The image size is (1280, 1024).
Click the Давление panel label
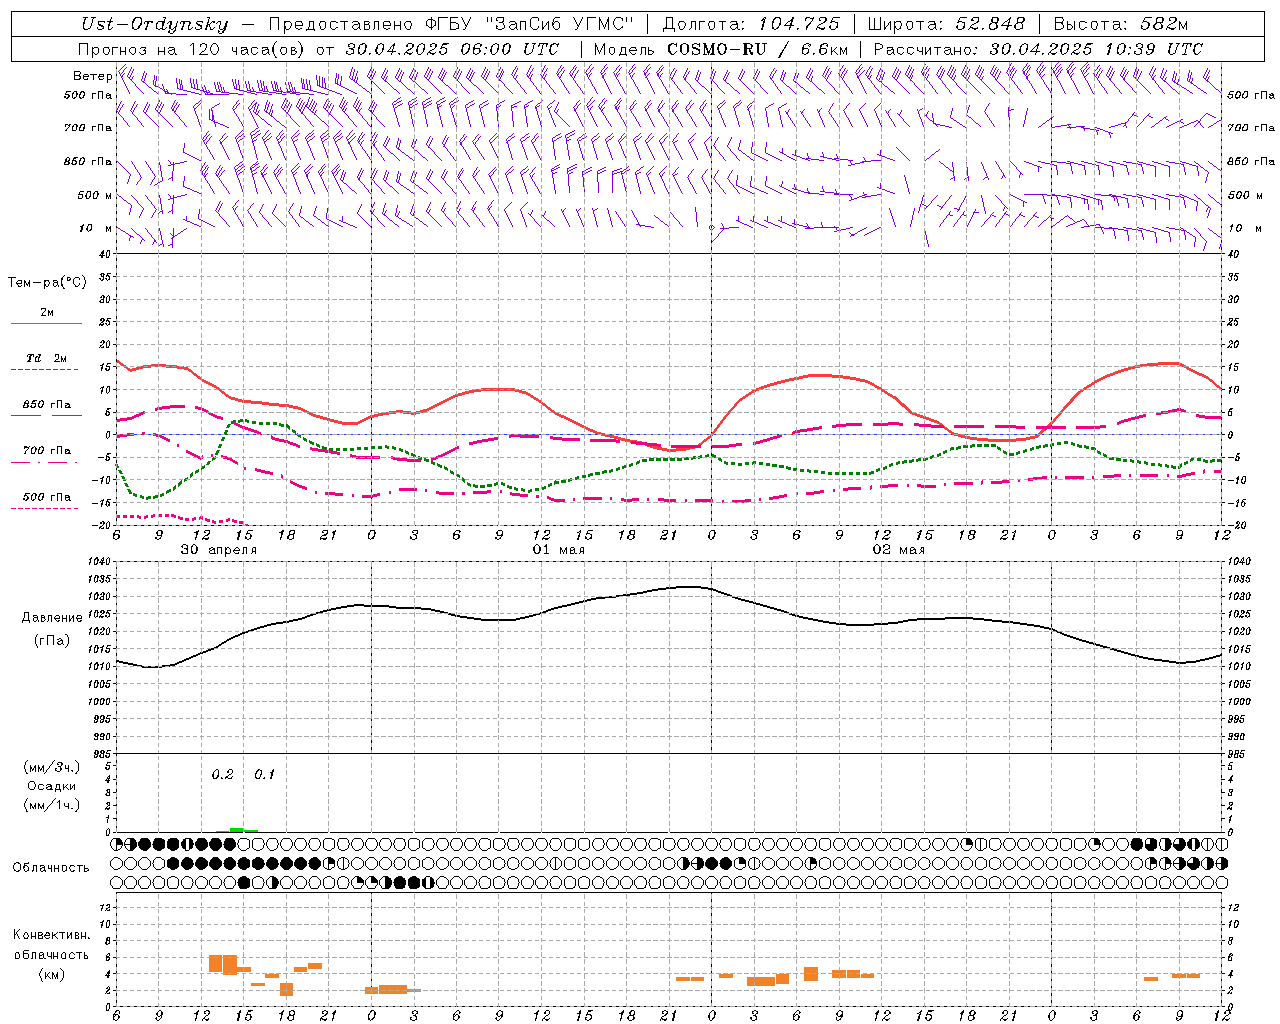coord(52,618)
